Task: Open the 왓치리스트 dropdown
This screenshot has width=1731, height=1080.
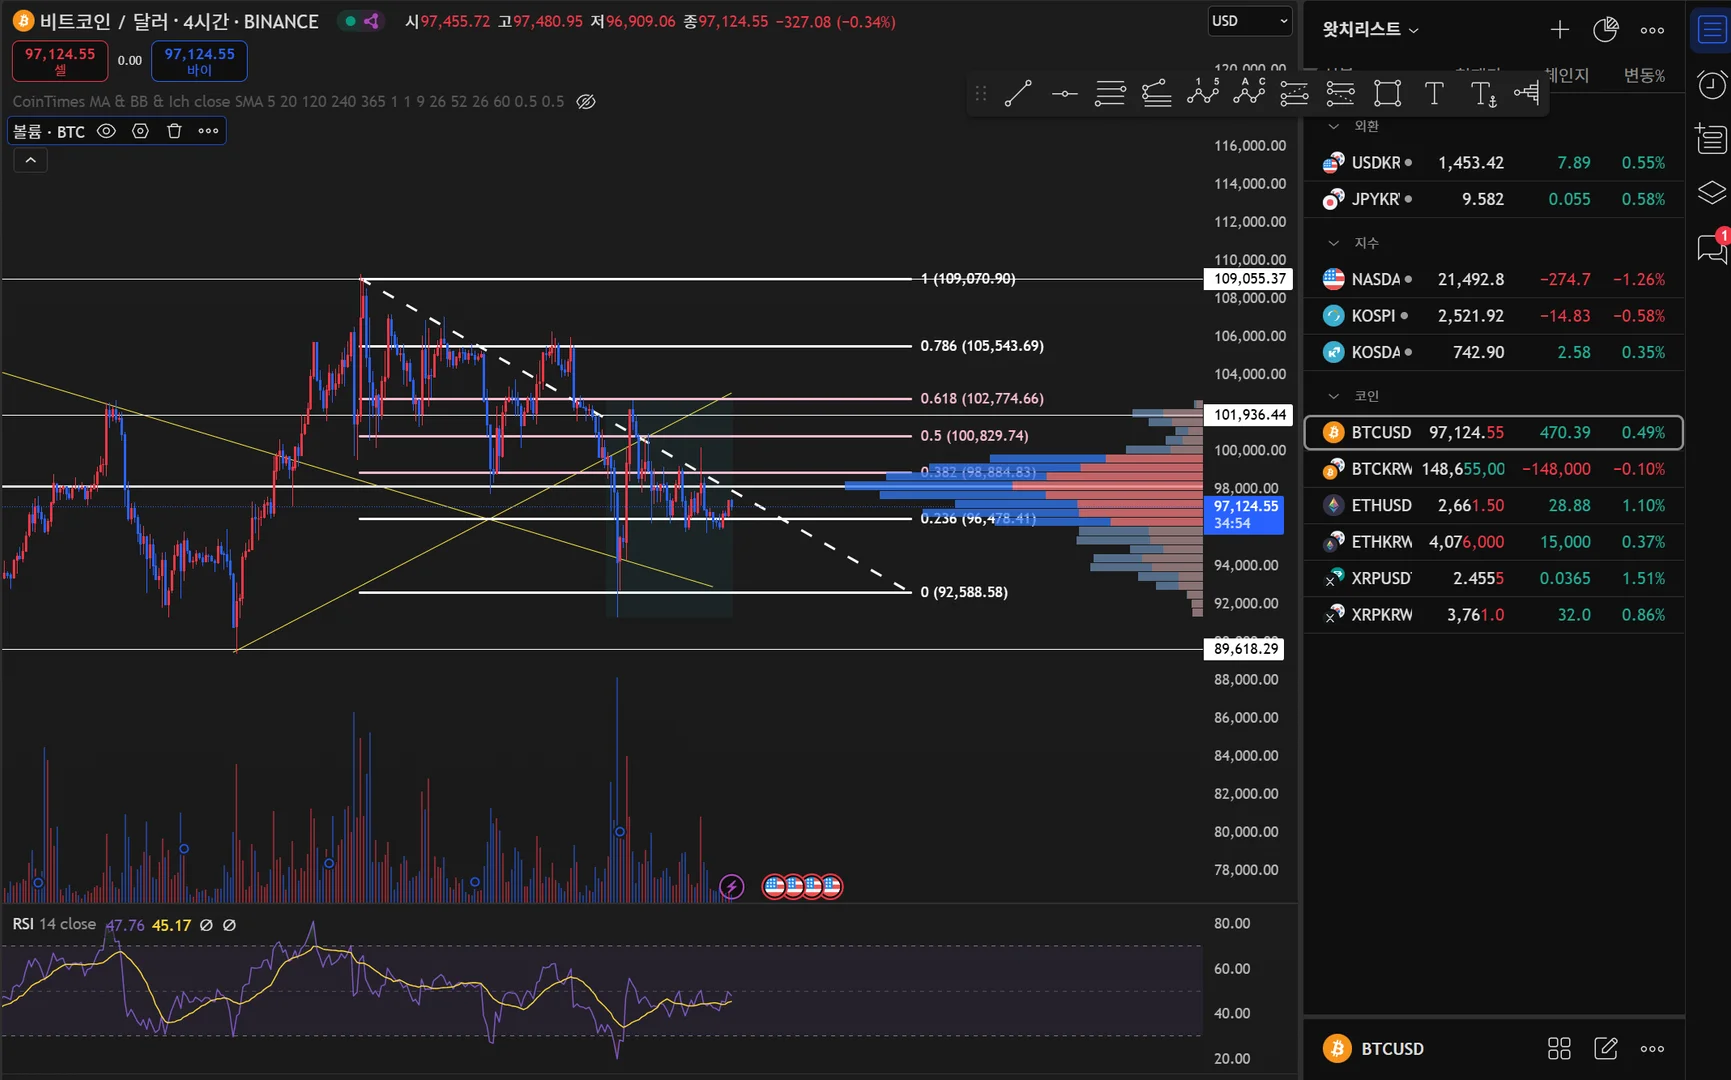Action: (x=1370, y=30)
